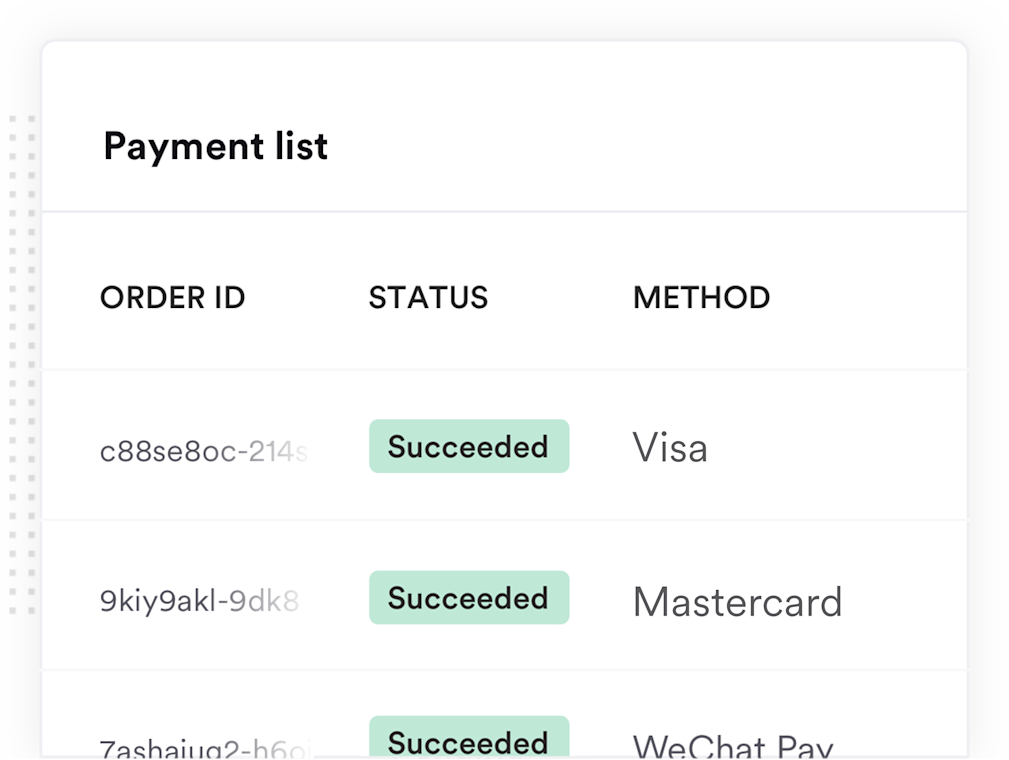Open order 9kiy9akl-9dk8
This screenshot has height=760, width=1009.
coord(199,601)
